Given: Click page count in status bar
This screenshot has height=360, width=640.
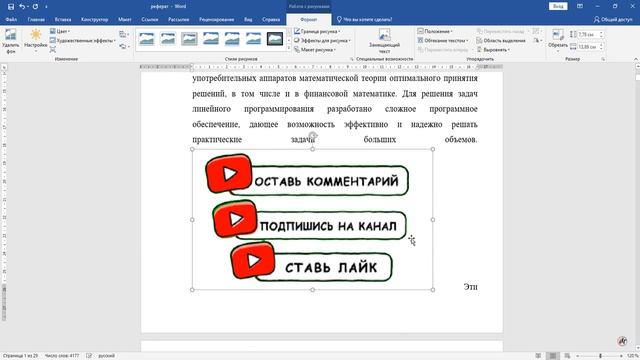Looking at the screenshot, I should [x=20, y=356].
